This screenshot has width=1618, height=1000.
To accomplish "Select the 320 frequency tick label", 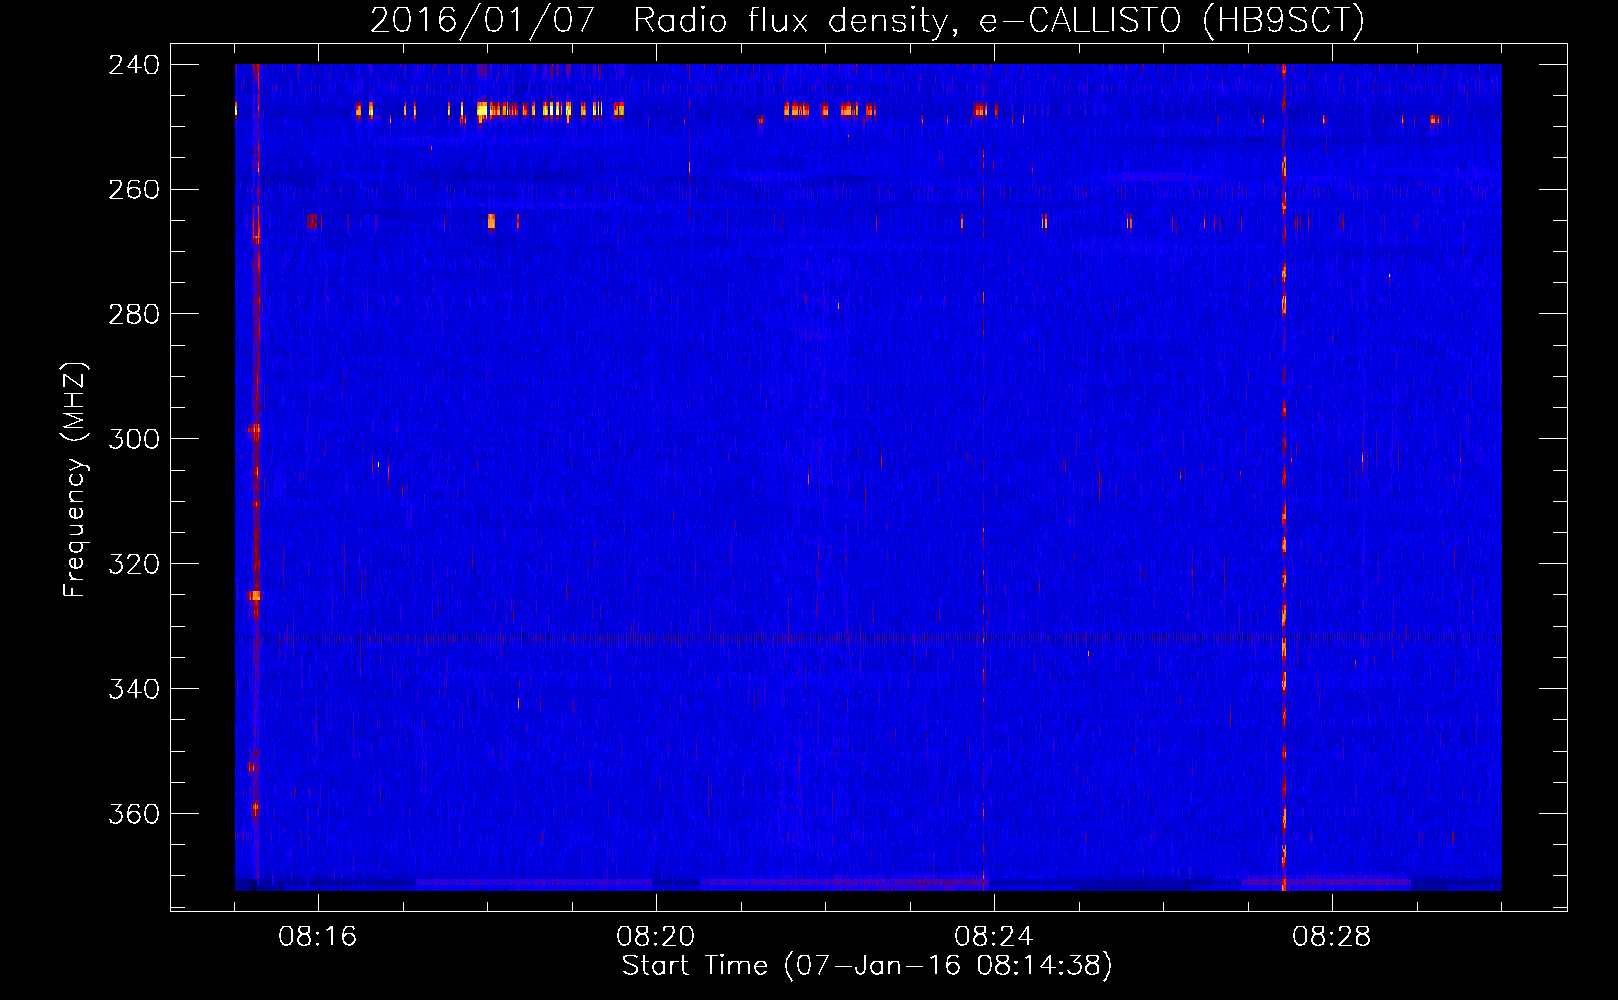I will pos(134,565).
